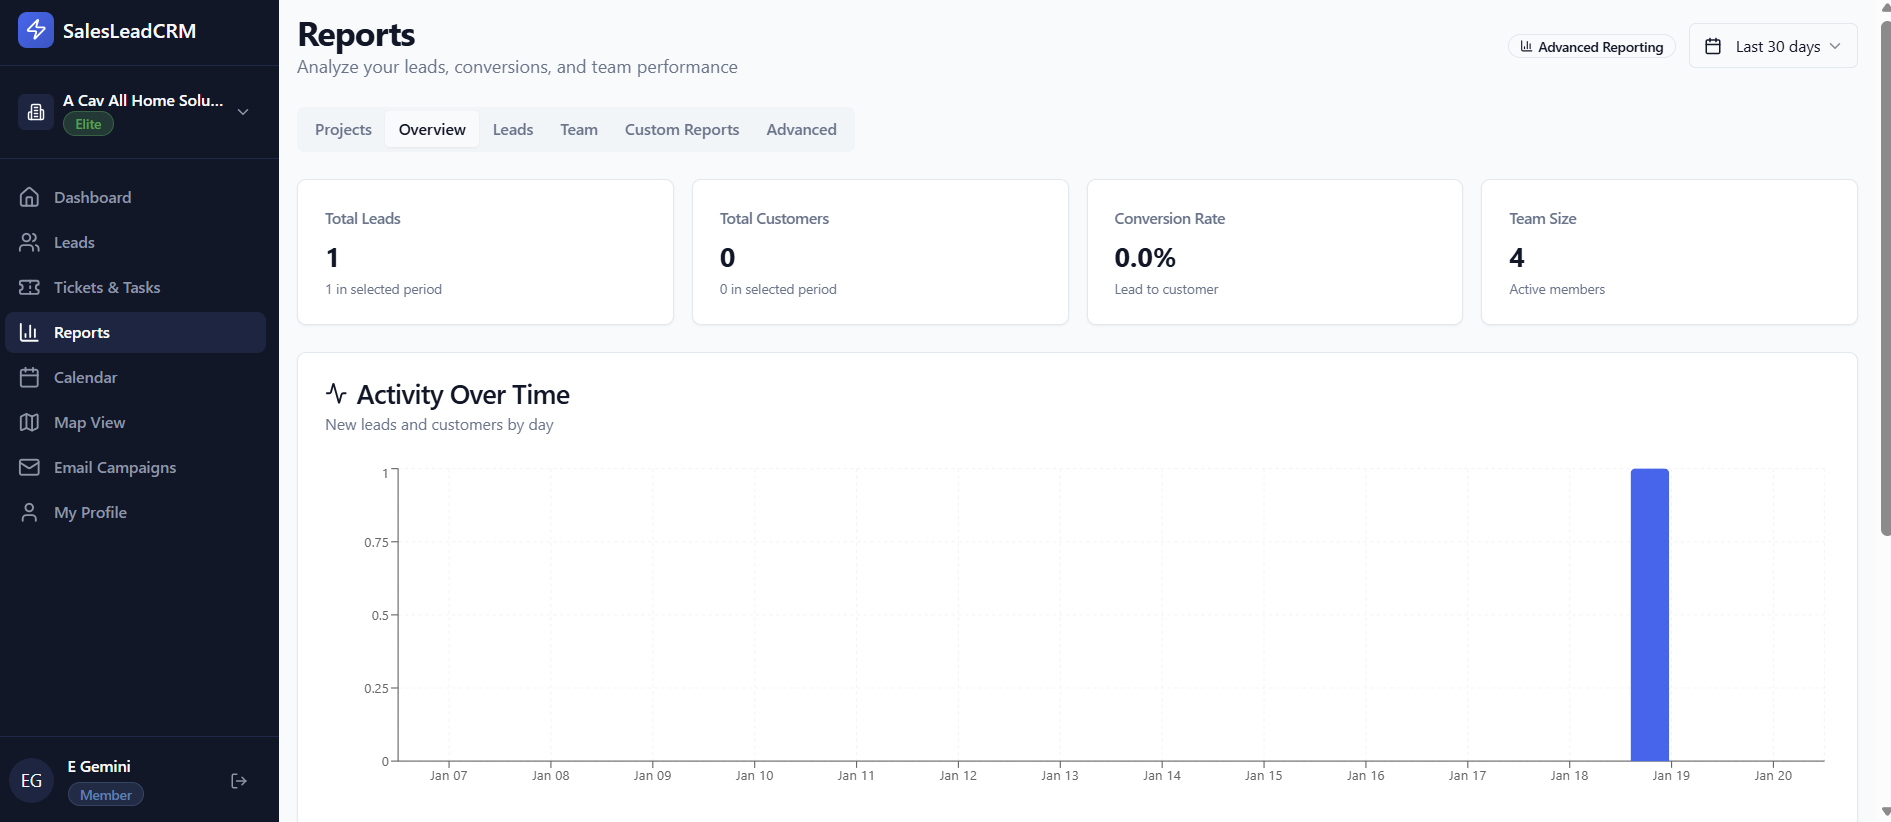Click the Total Leads card

(485, 252)
